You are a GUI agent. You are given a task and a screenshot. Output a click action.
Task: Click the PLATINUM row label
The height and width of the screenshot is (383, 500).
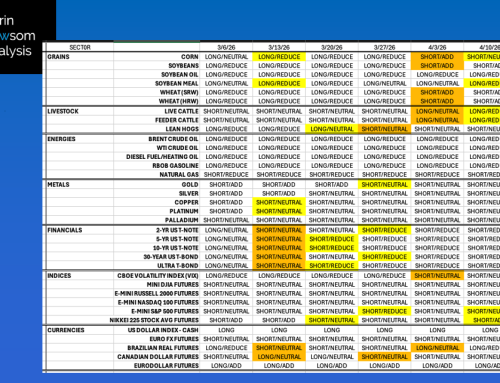point(184,211)
